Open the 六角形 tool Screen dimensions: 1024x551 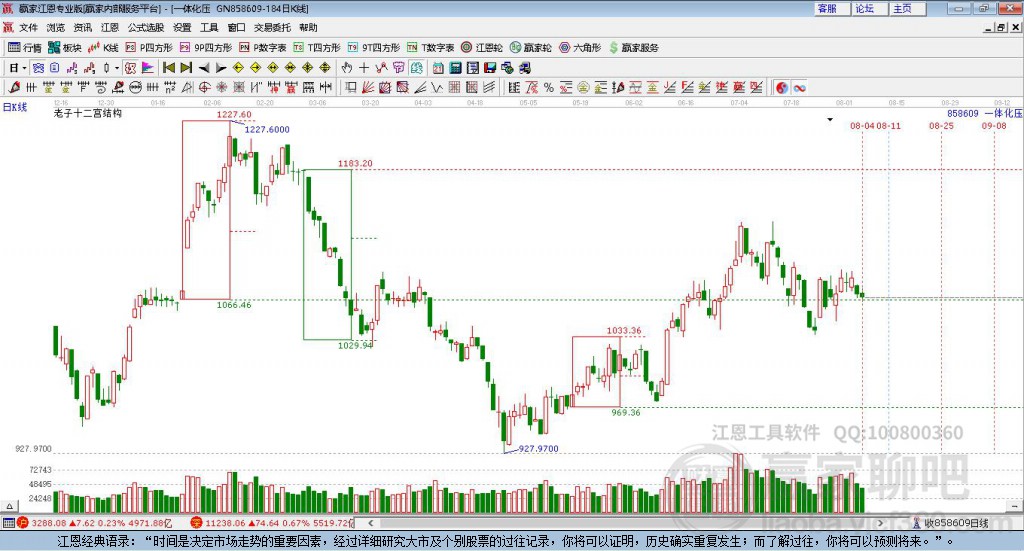point(580,48)
